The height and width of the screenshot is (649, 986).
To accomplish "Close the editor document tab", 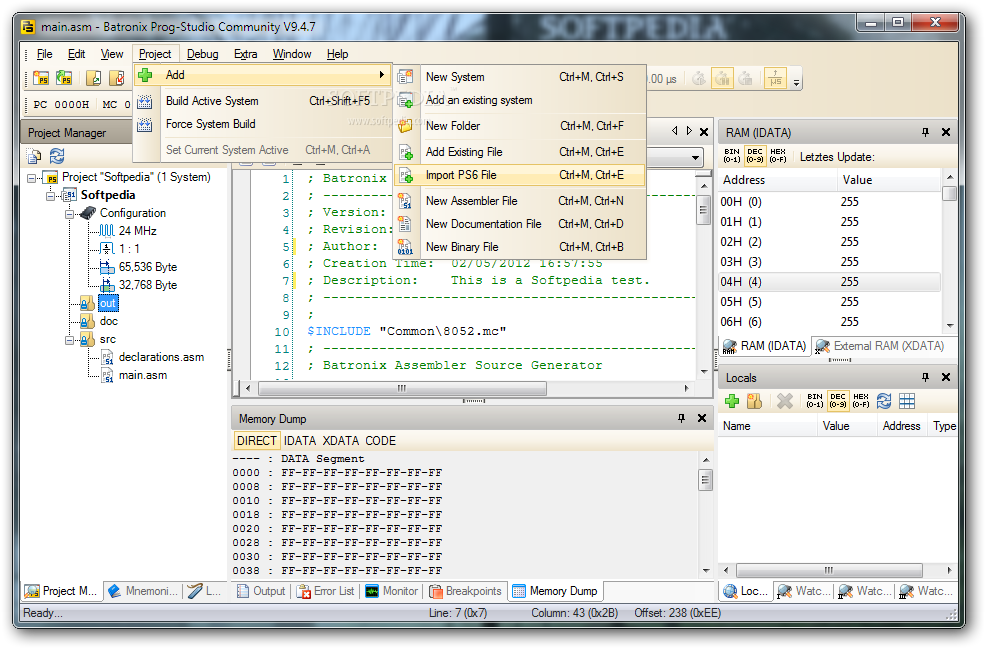I will click(704, 131).
